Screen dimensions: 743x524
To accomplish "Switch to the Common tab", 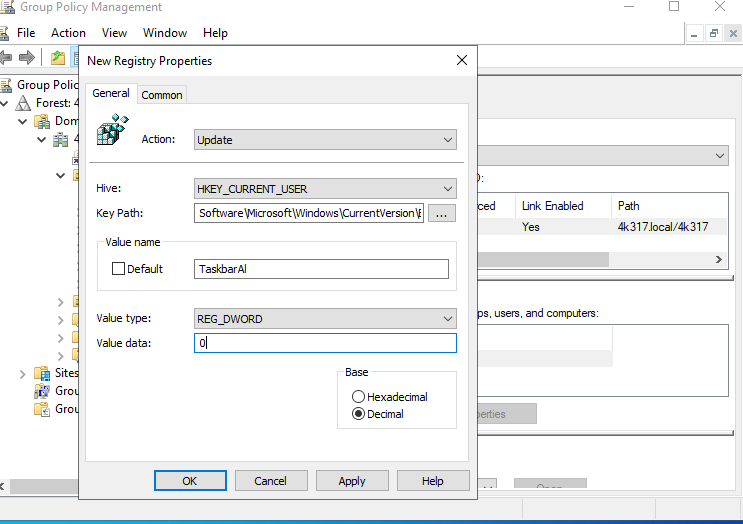I will pos(162,95).
